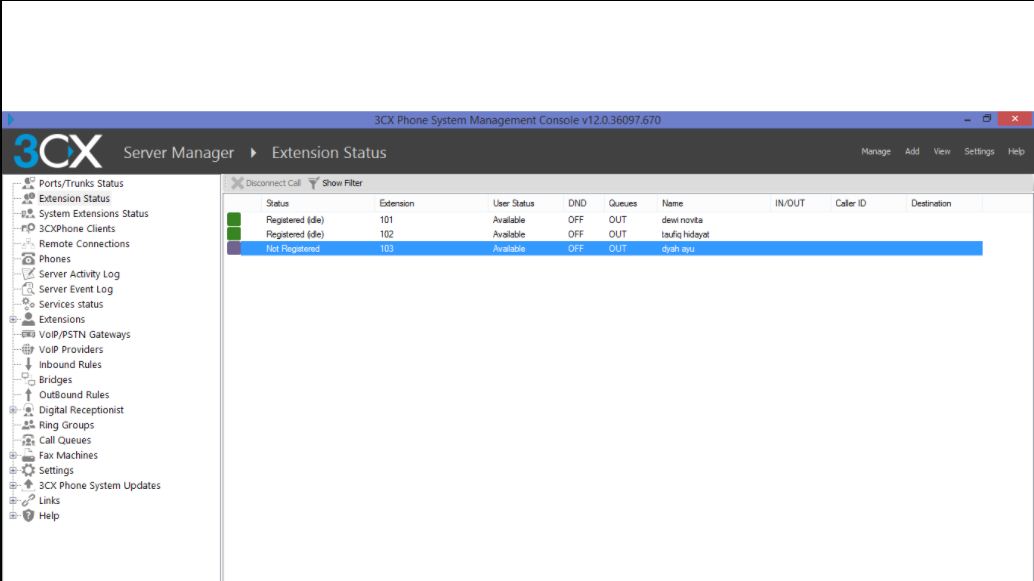Expand the Extensions tree node
Viewport: 1034px width, 581px height.
pyautogui.click(x=13, y=319)
